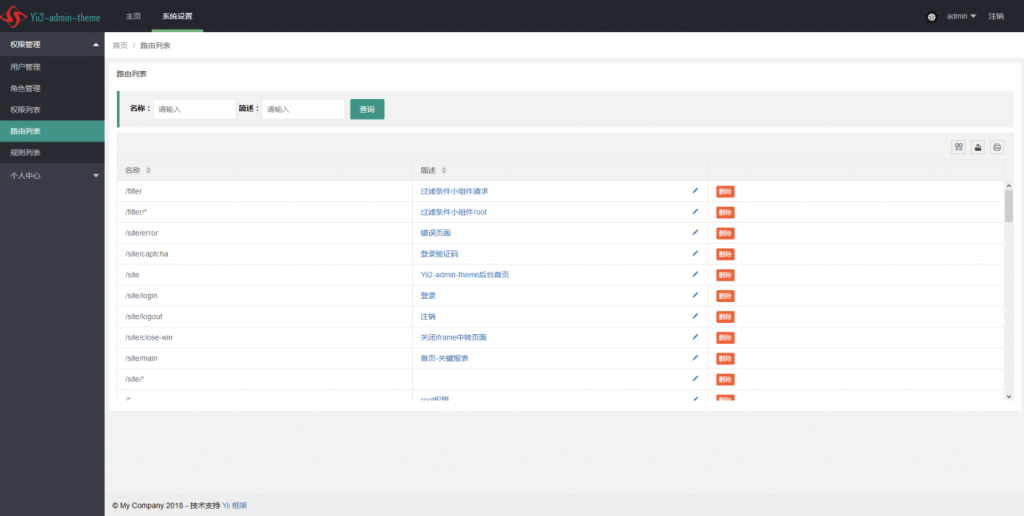Click the table vertical scrollbar thumb

pos(1009,206)
